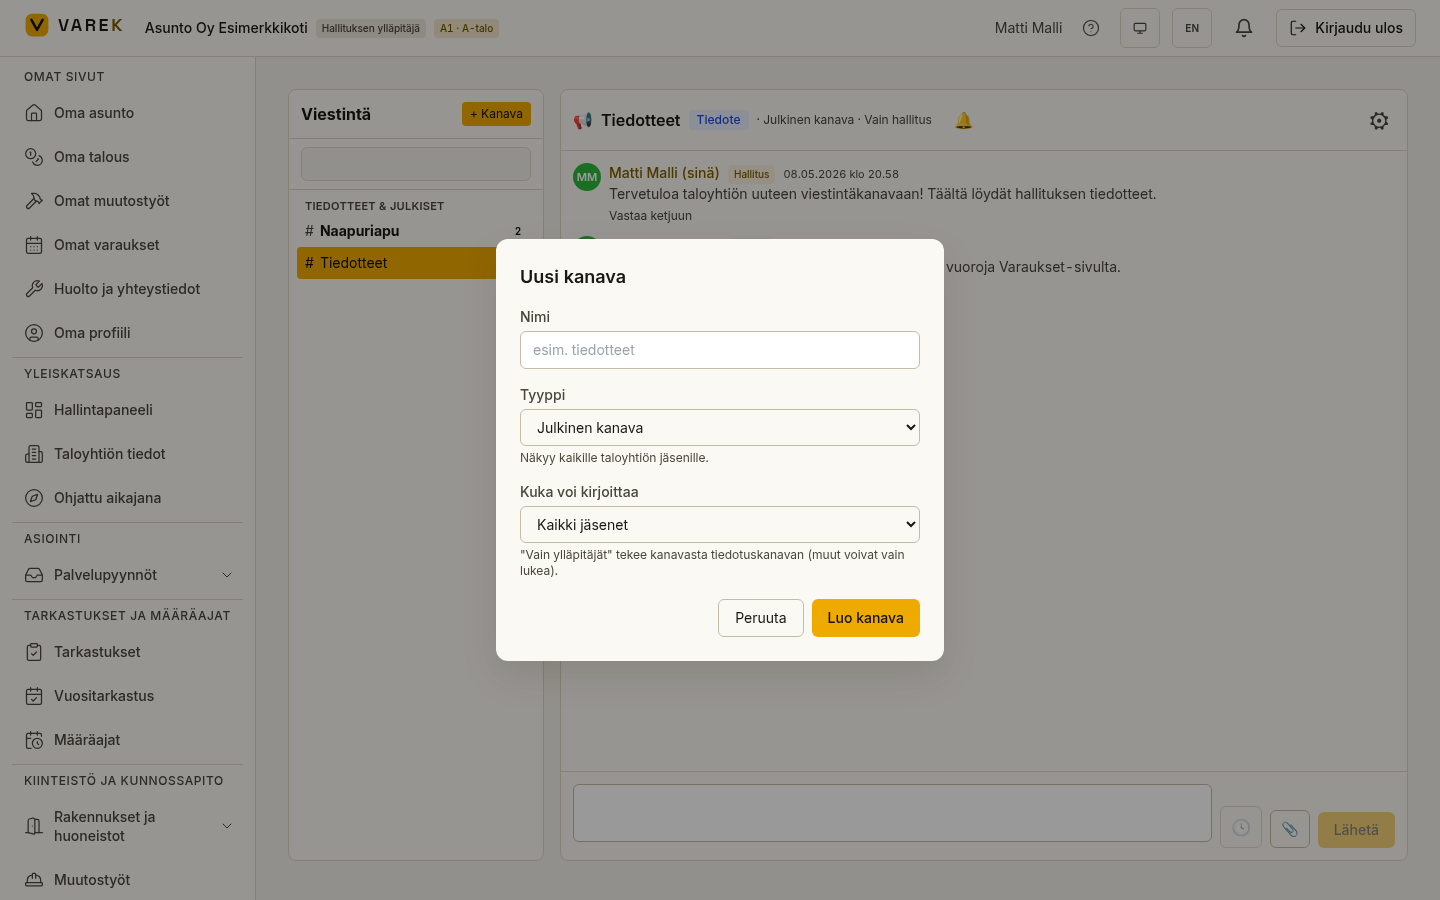The height and width of the screenshot is (900, 1440).
Task: Click the A1 · A-talo badge
Action: [467, 28]
